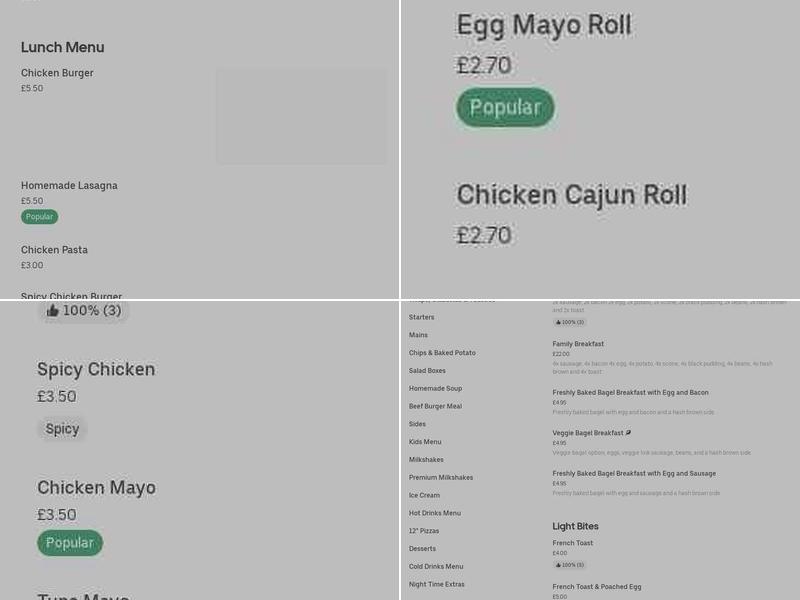Open the 12" Pizzas category
The width and height of the screenshot is (800, 600).
tap(423, 530)
